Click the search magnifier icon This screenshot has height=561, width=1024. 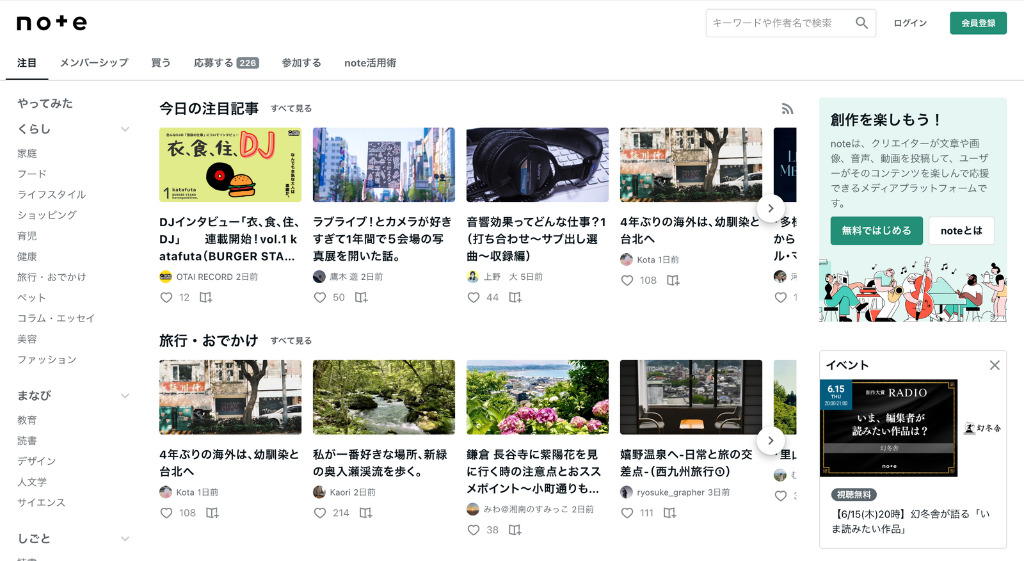(x=862, y=23)
